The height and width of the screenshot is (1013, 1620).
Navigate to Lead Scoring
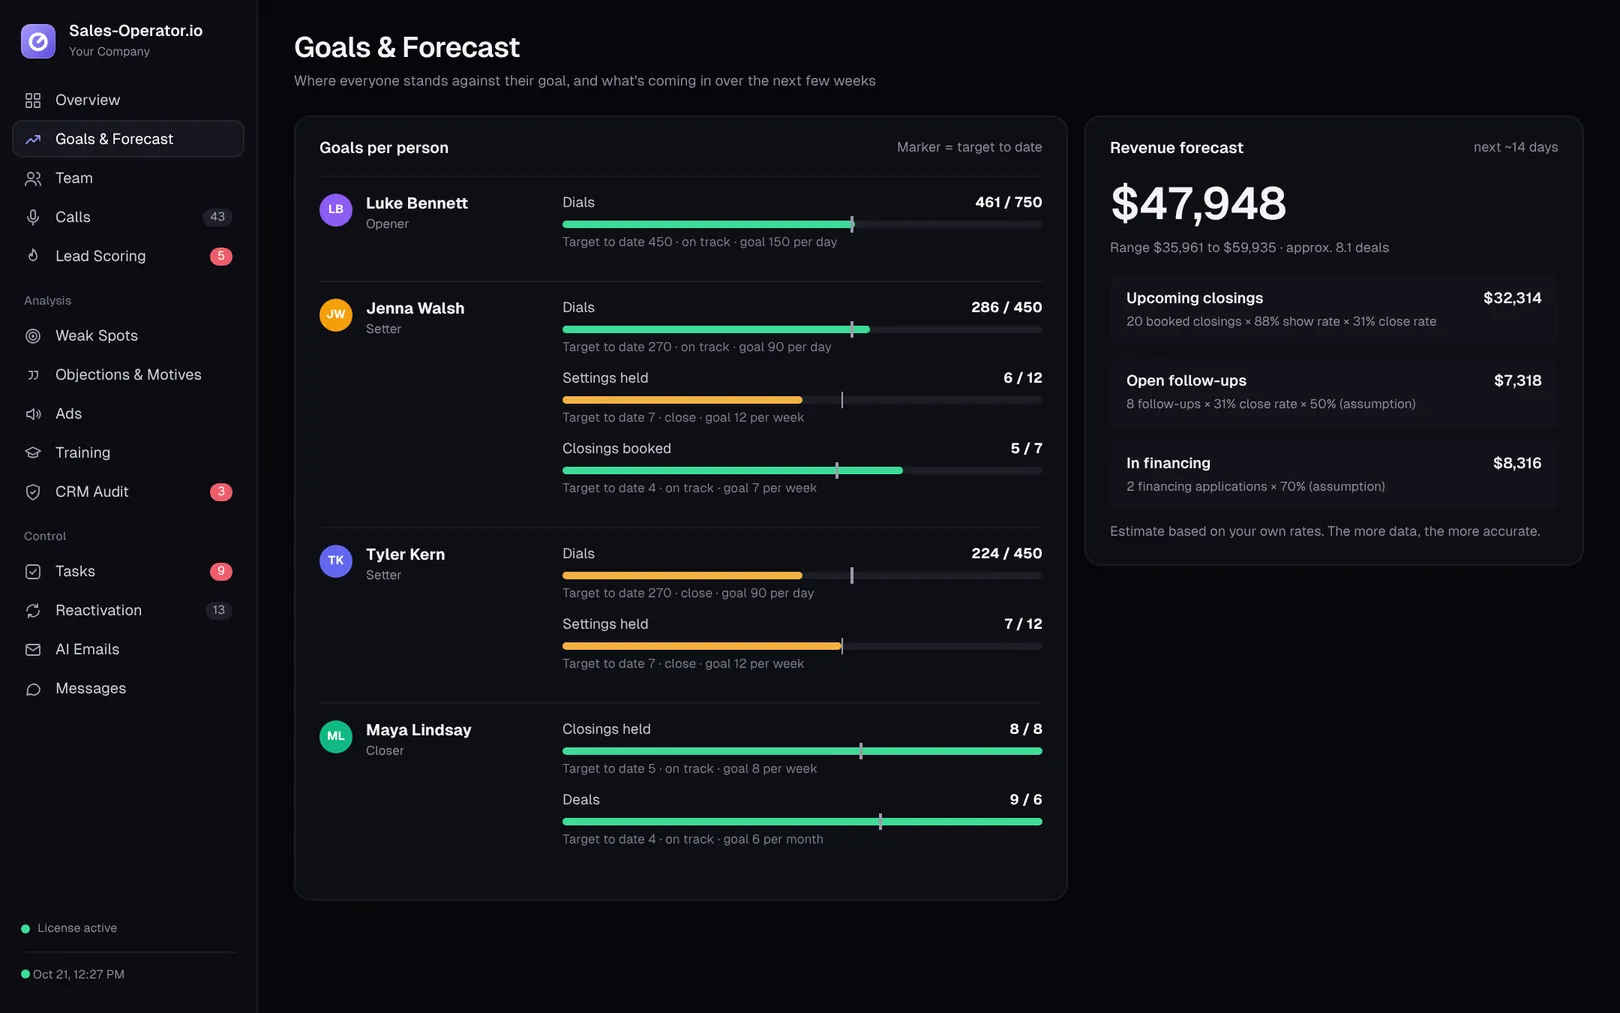[128, 256]
